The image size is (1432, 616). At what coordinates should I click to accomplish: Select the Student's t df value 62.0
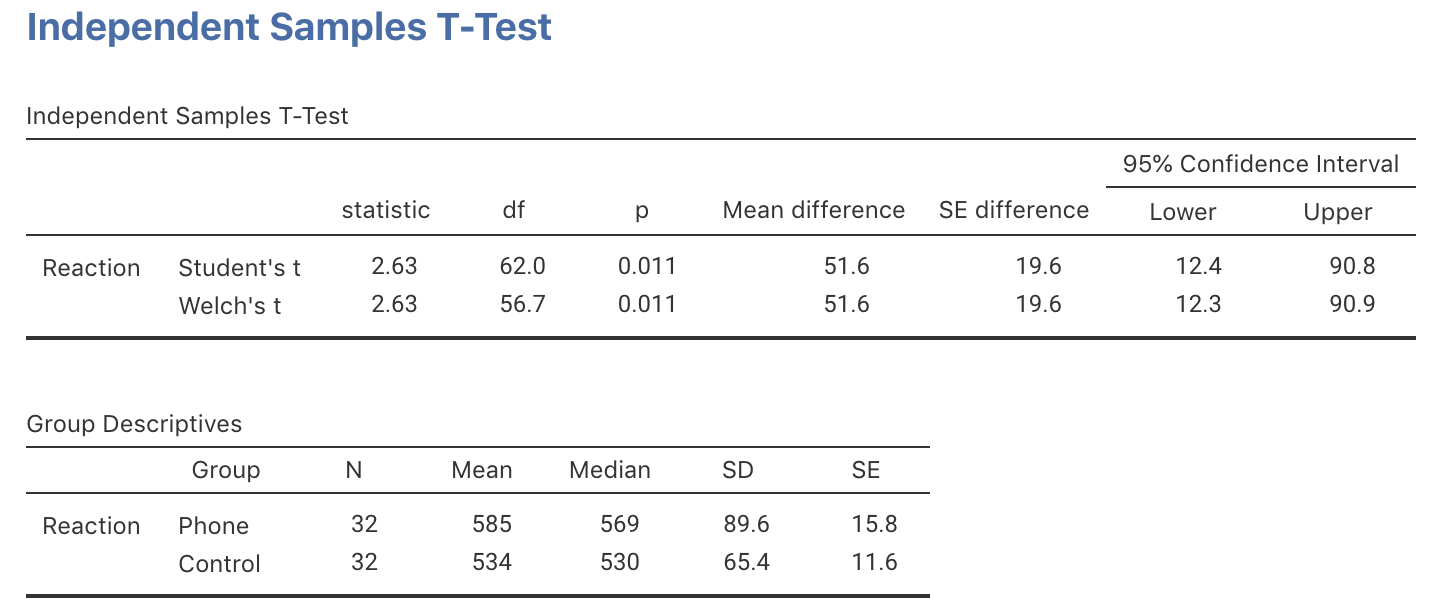point(522,266)
